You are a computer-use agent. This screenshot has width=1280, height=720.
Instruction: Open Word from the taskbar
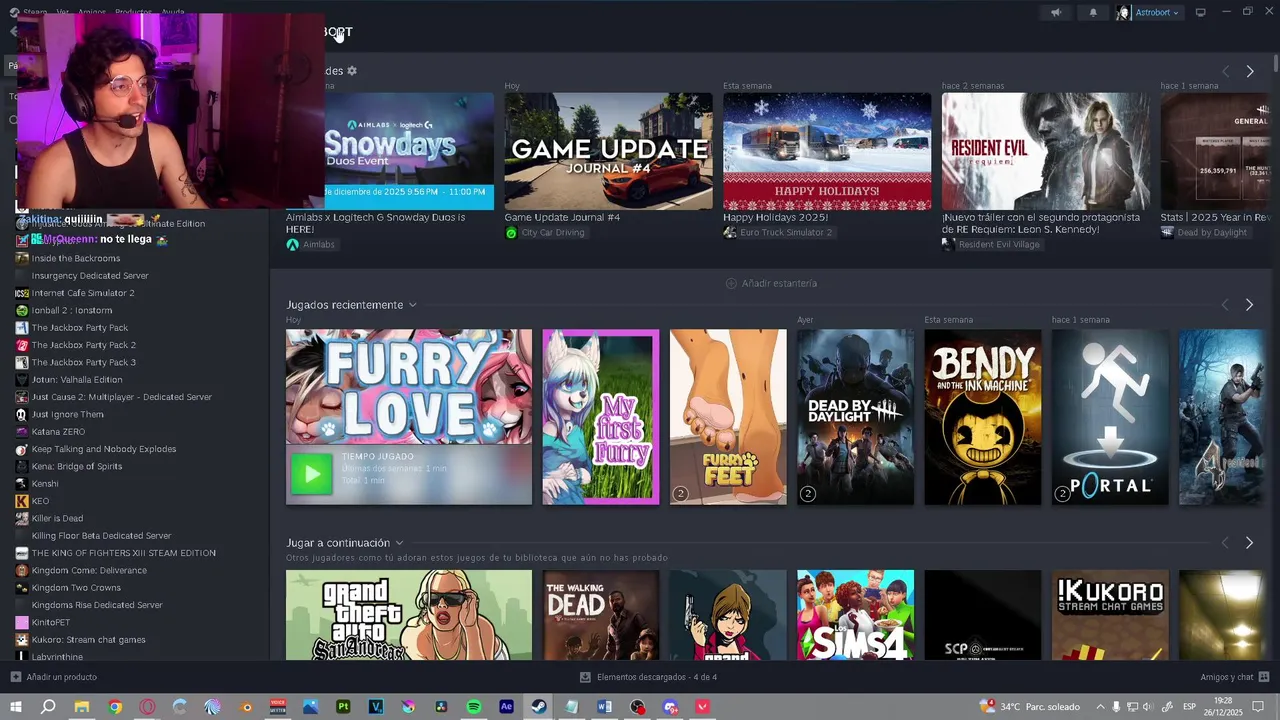tap(604, 707)
